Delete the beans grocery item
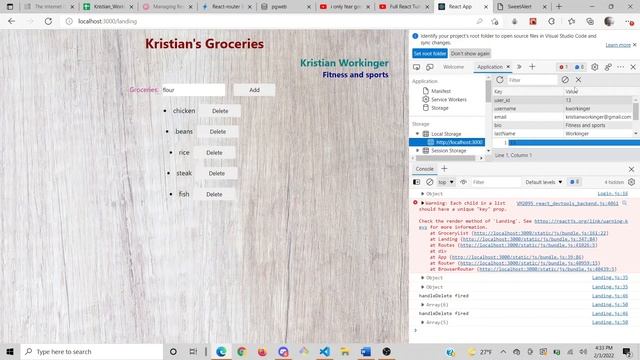This screenshot has width=640, height=360. (x=218, y=132)
